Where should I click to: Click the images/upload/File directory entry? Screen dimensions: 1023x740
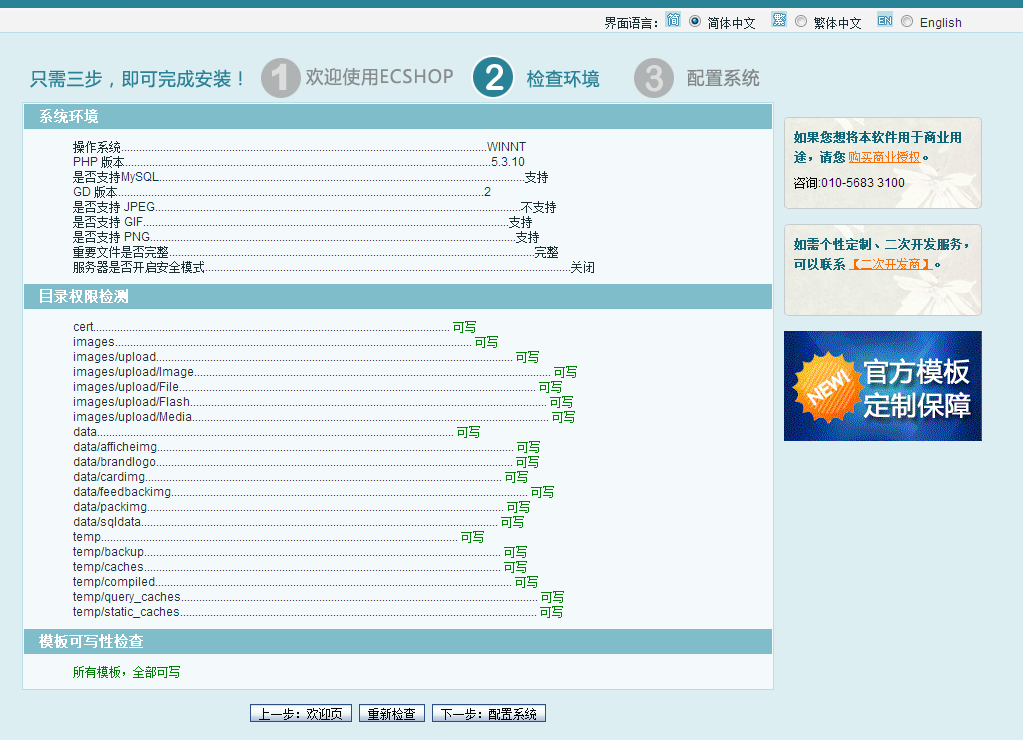pyautogui.click(x=125, y=387)
